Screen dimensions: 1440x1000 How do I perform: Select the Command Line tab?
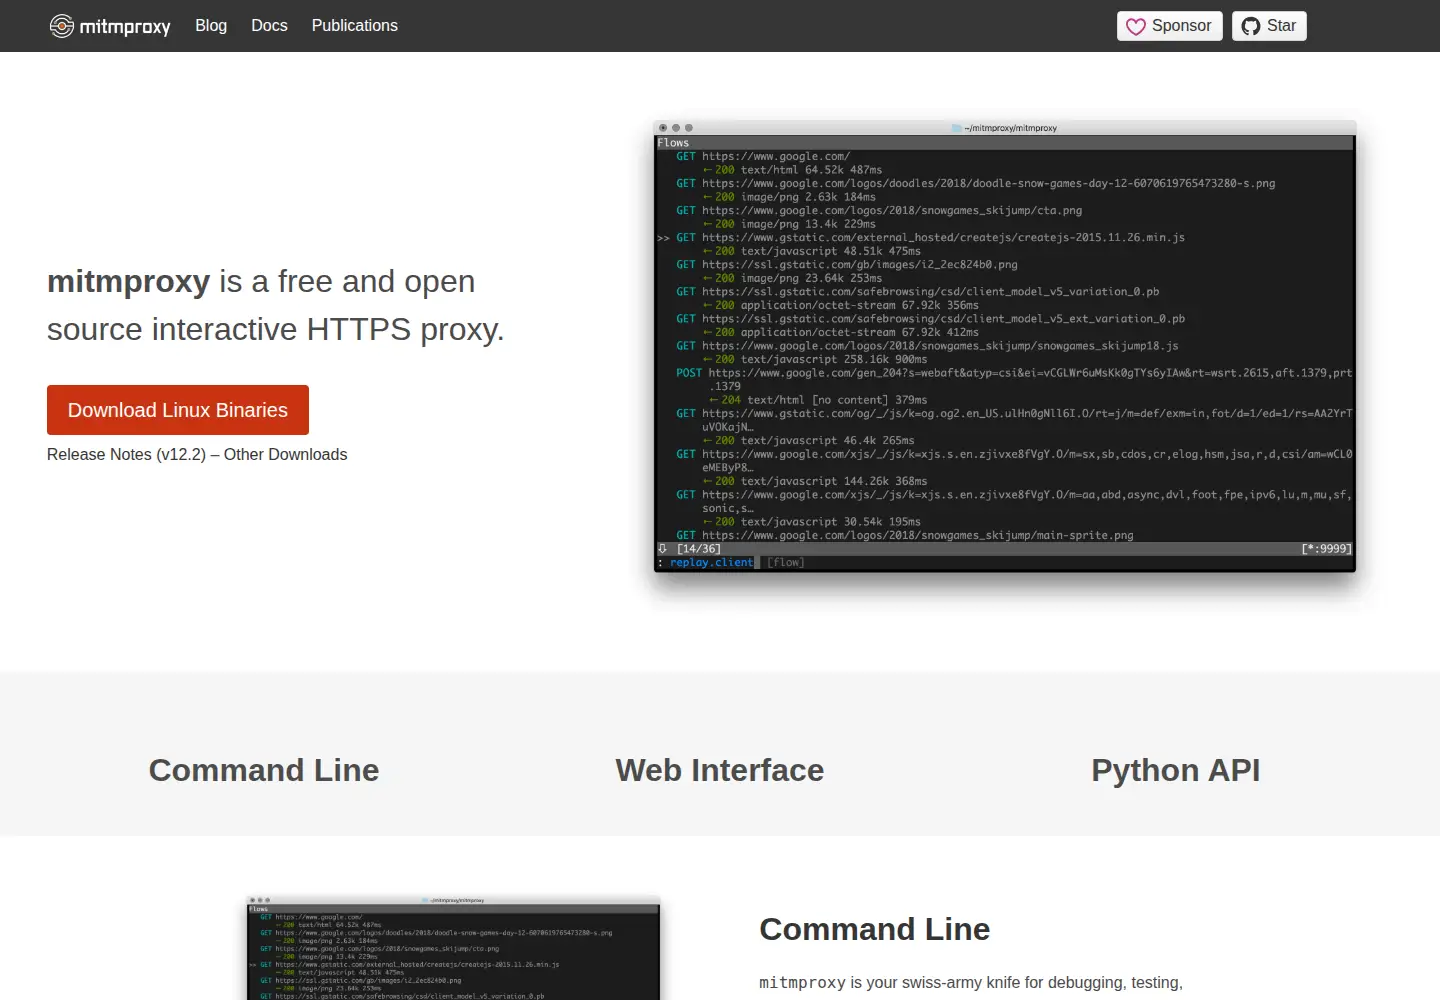[x=264, y=770]
